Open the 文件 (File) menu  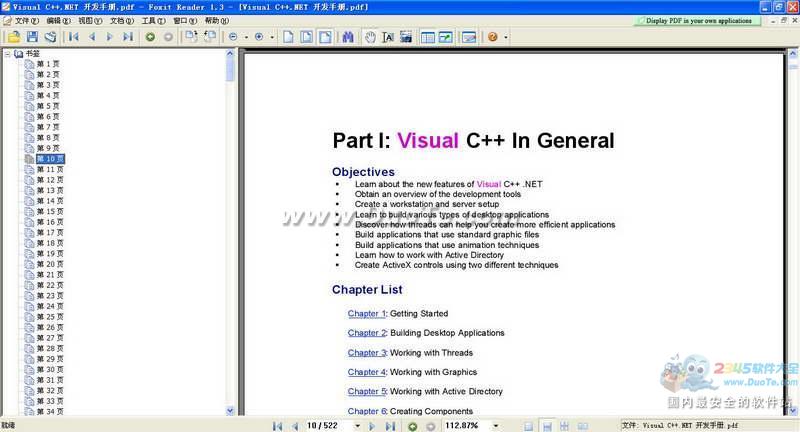(x=27, y=20)
